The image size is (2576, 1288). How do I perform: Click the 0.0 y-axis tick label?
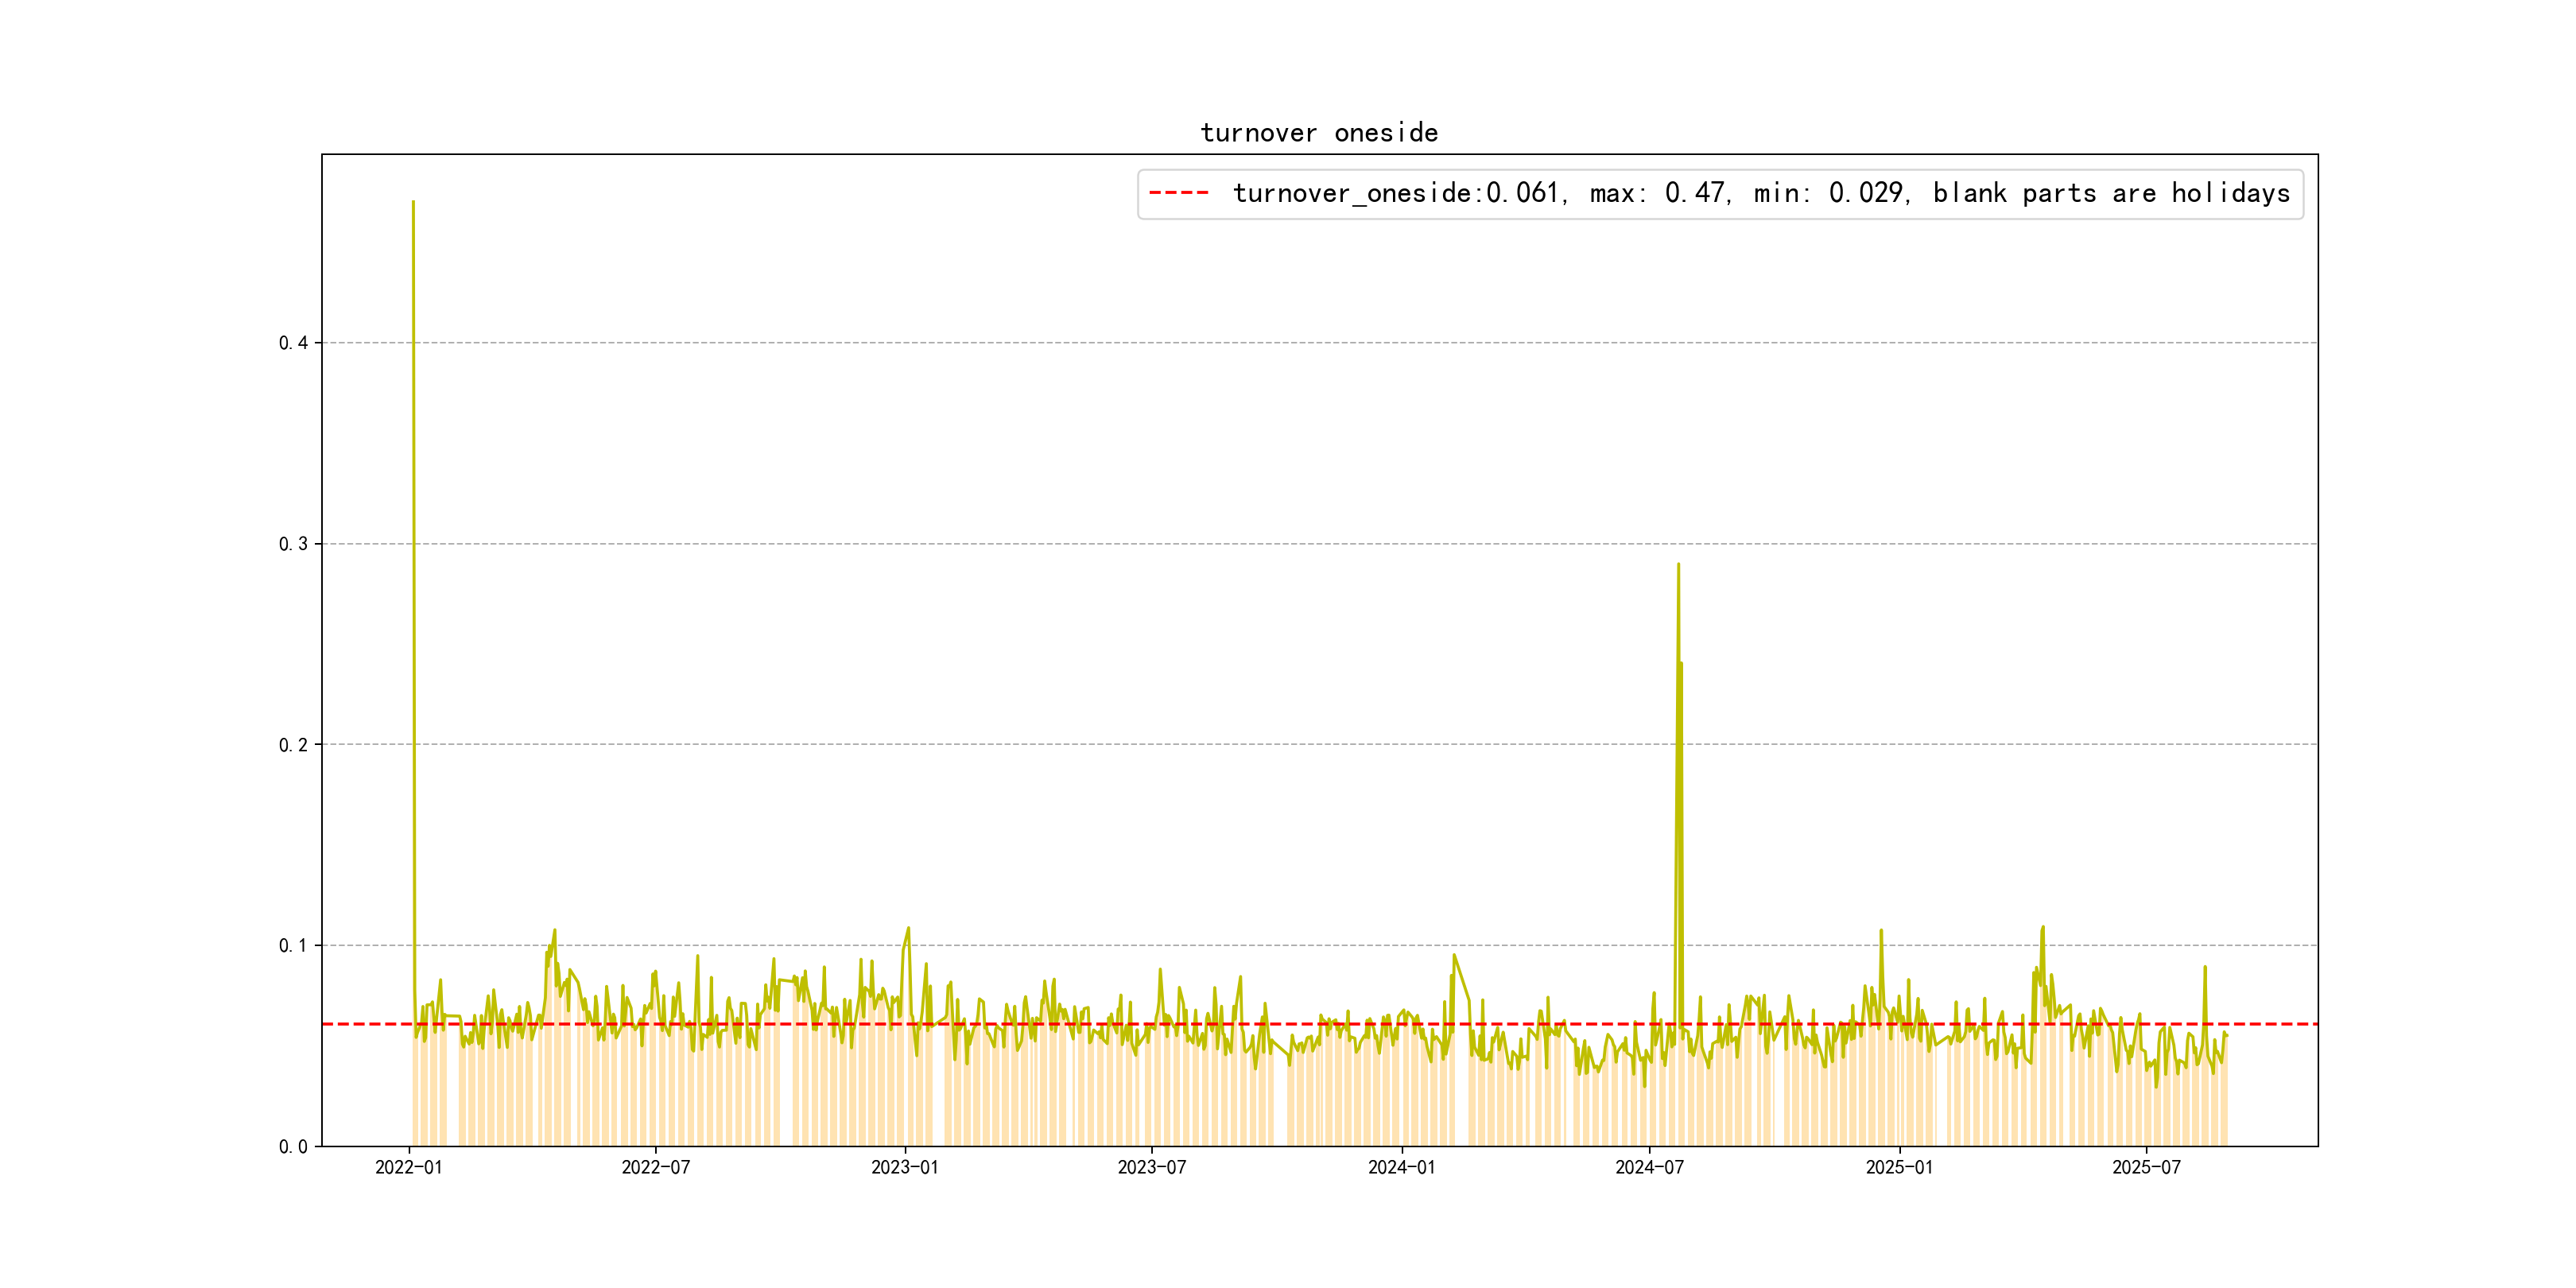click(293, 1147)
